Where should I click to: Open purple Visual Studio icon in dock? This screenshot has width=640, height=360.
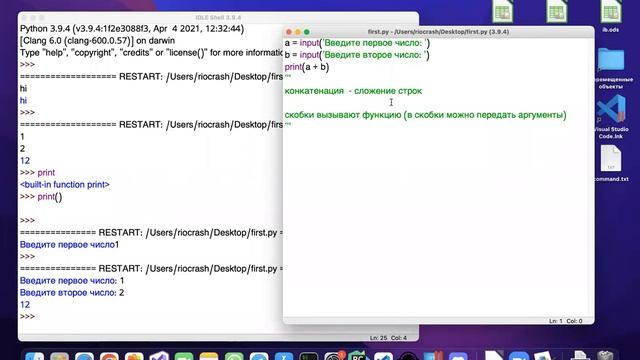[x=159, y=356]
